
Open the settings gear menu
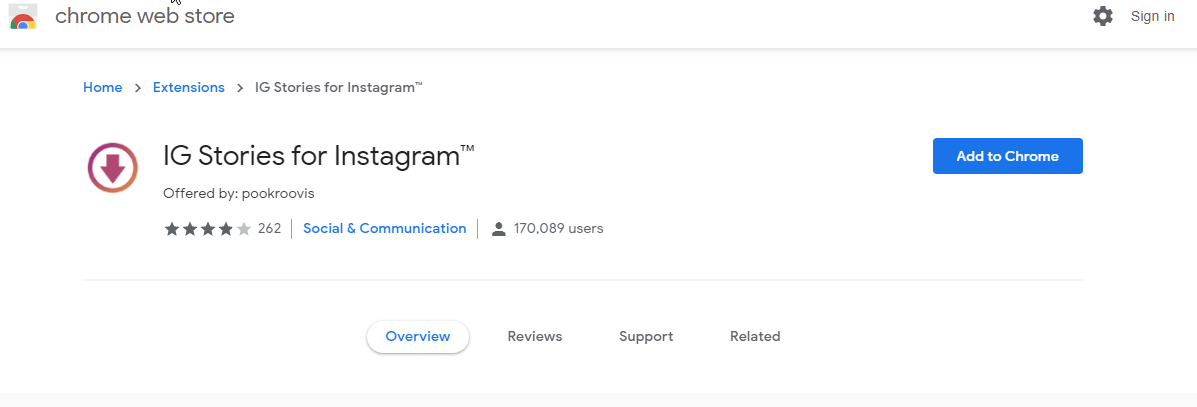click(x=1103, y=16)
